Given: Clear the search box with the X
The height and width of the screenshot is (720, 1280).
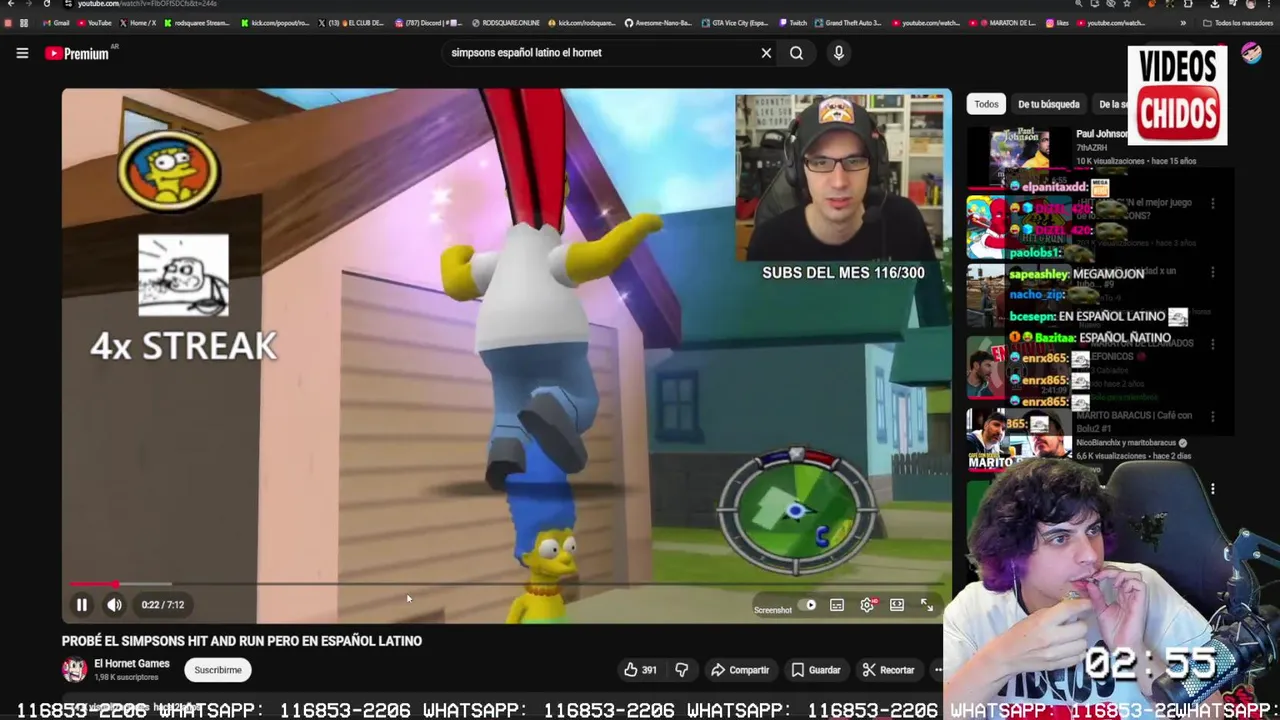Looking at the screenshot, I should coord(766,53).
